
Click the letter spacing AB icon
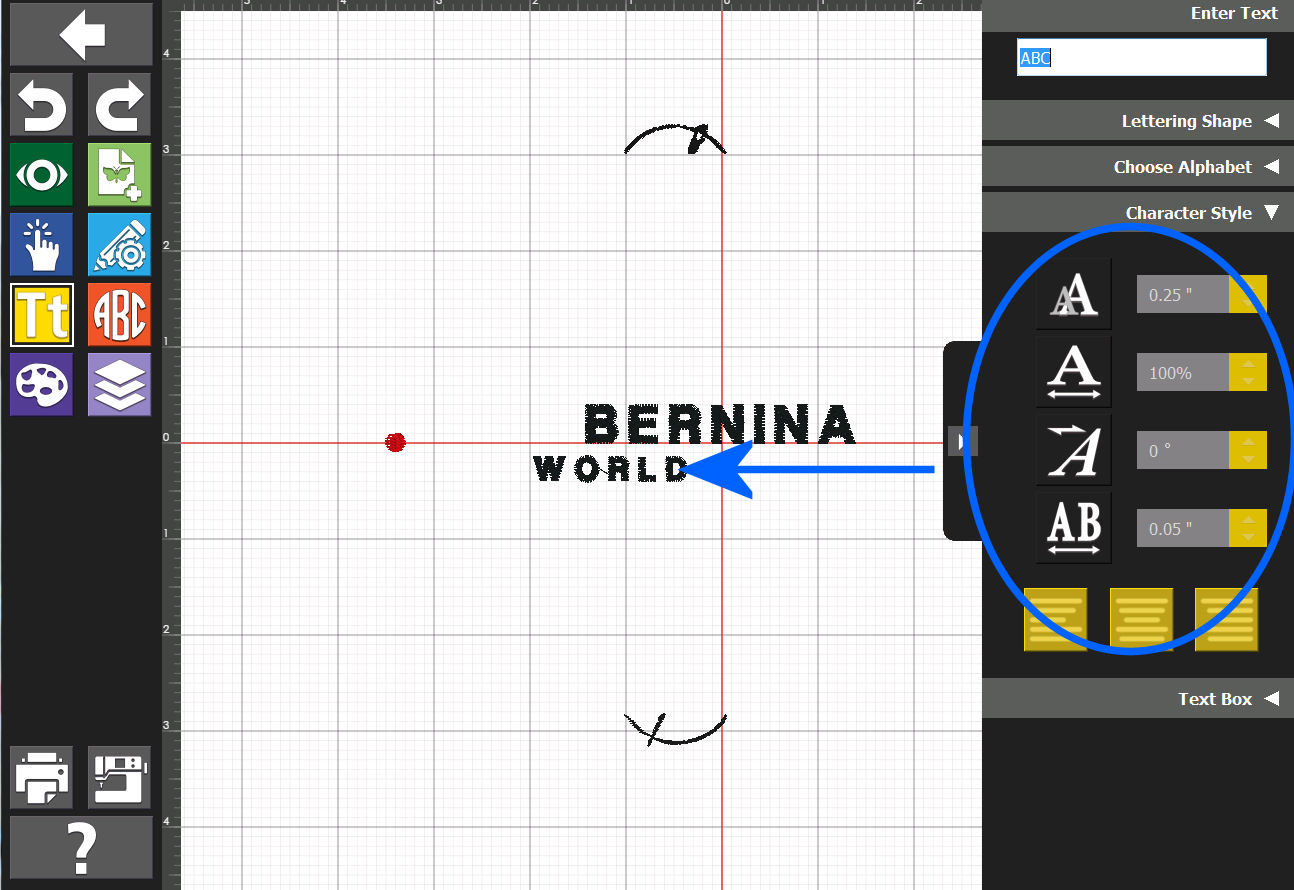(1074, 528)
